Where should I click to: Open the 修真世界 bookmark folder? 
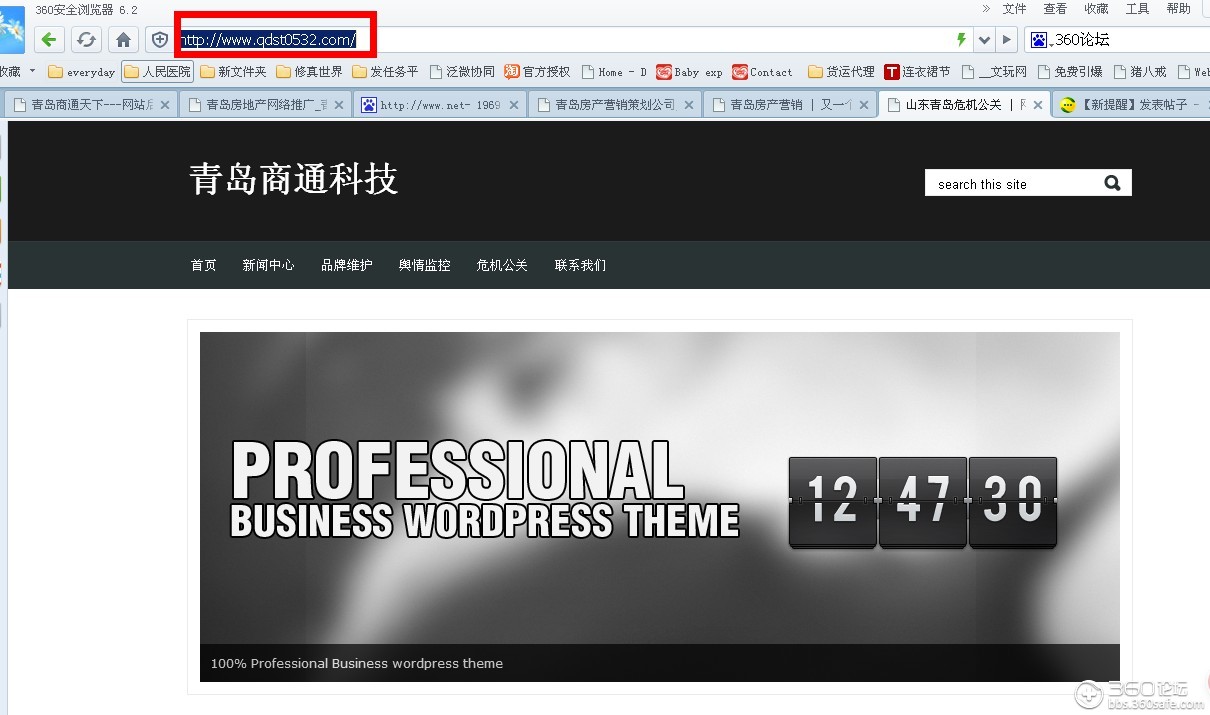point(309,72)
